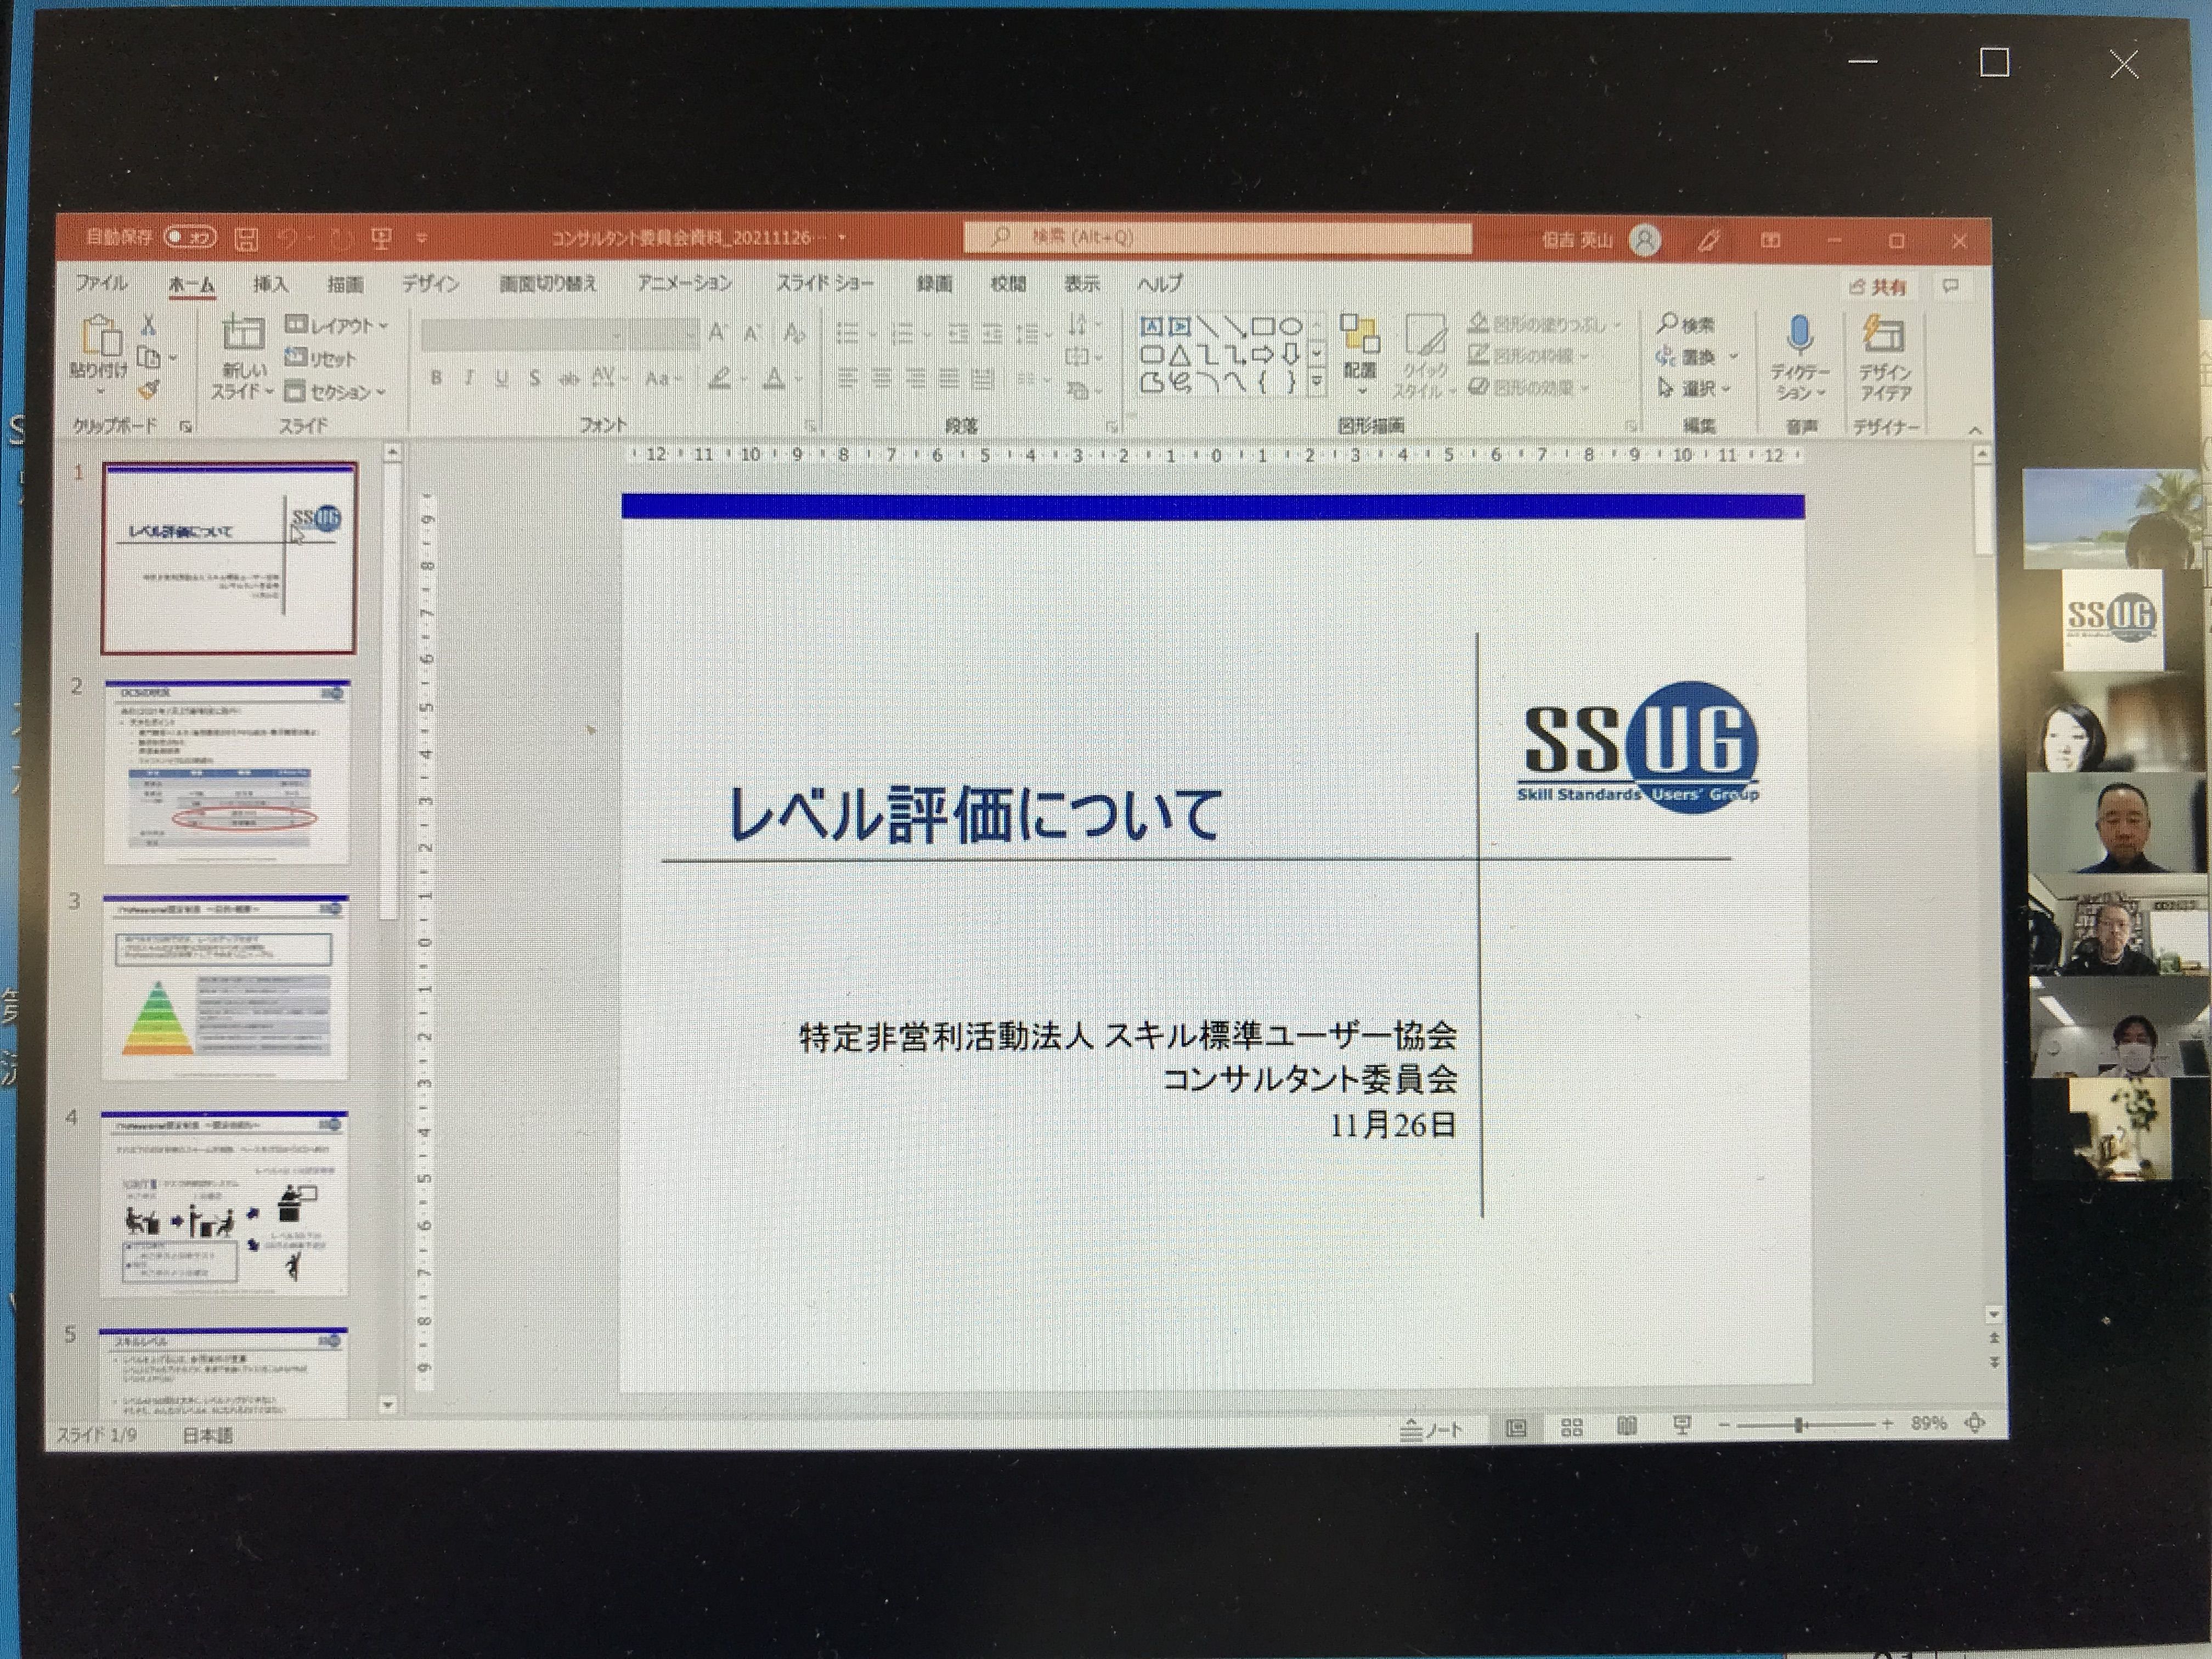The image size is (2212, 1659).
Task: Toggle text shadow (S) formatting
Action: [535, 378]
